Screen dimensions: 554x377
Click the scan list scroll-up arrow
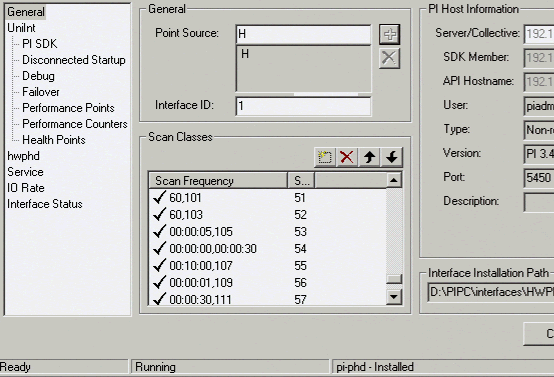[394, 181]
